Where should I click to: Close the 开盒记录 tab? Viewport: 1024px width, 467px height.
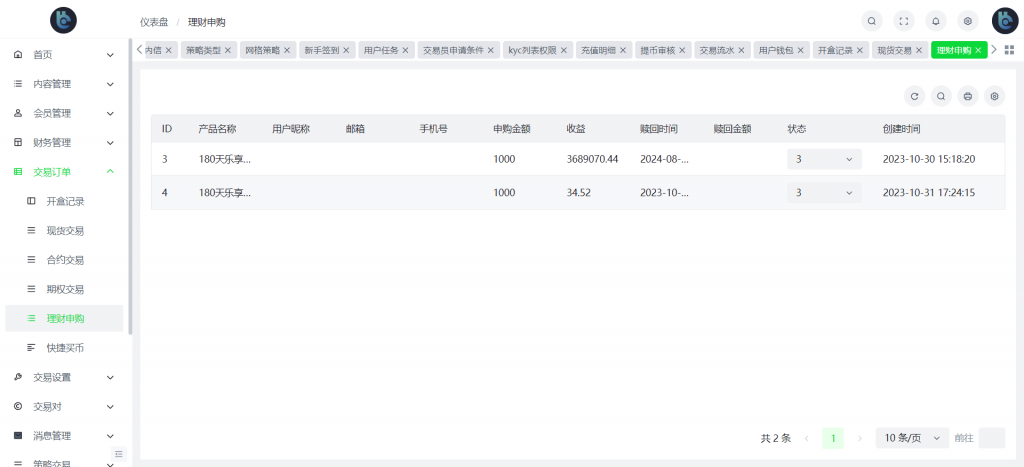(859, 50)
